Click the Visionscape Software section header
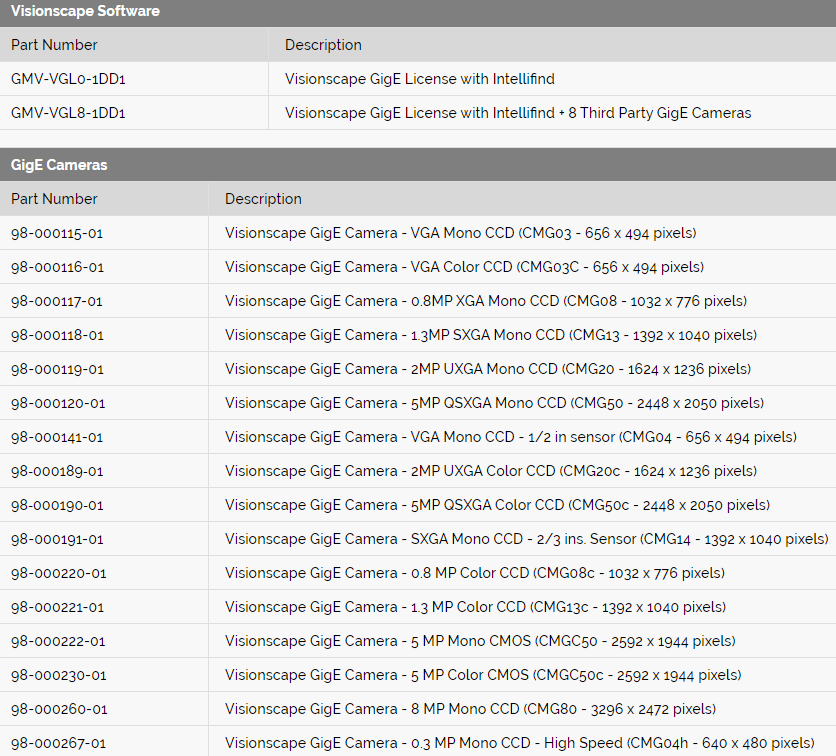This screenshot has height=756, width=836. click(85, 11)
